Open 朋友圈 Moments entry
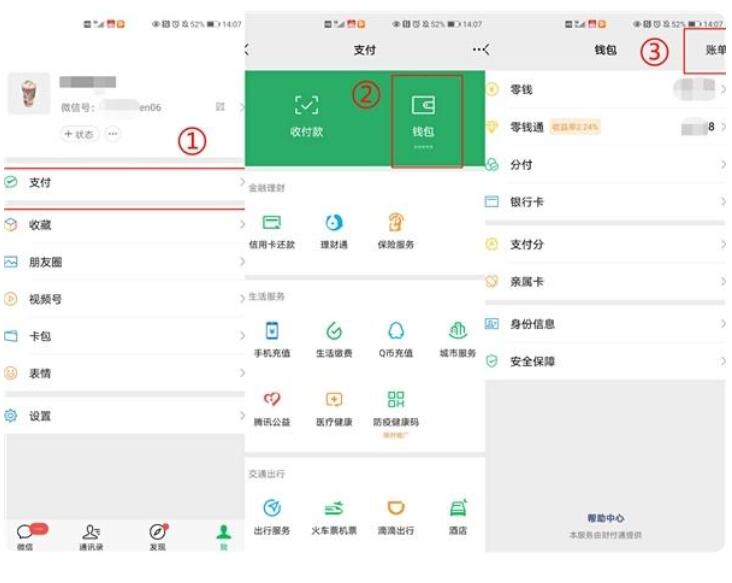This screenshot has width=732, height=583. point(124,262)
